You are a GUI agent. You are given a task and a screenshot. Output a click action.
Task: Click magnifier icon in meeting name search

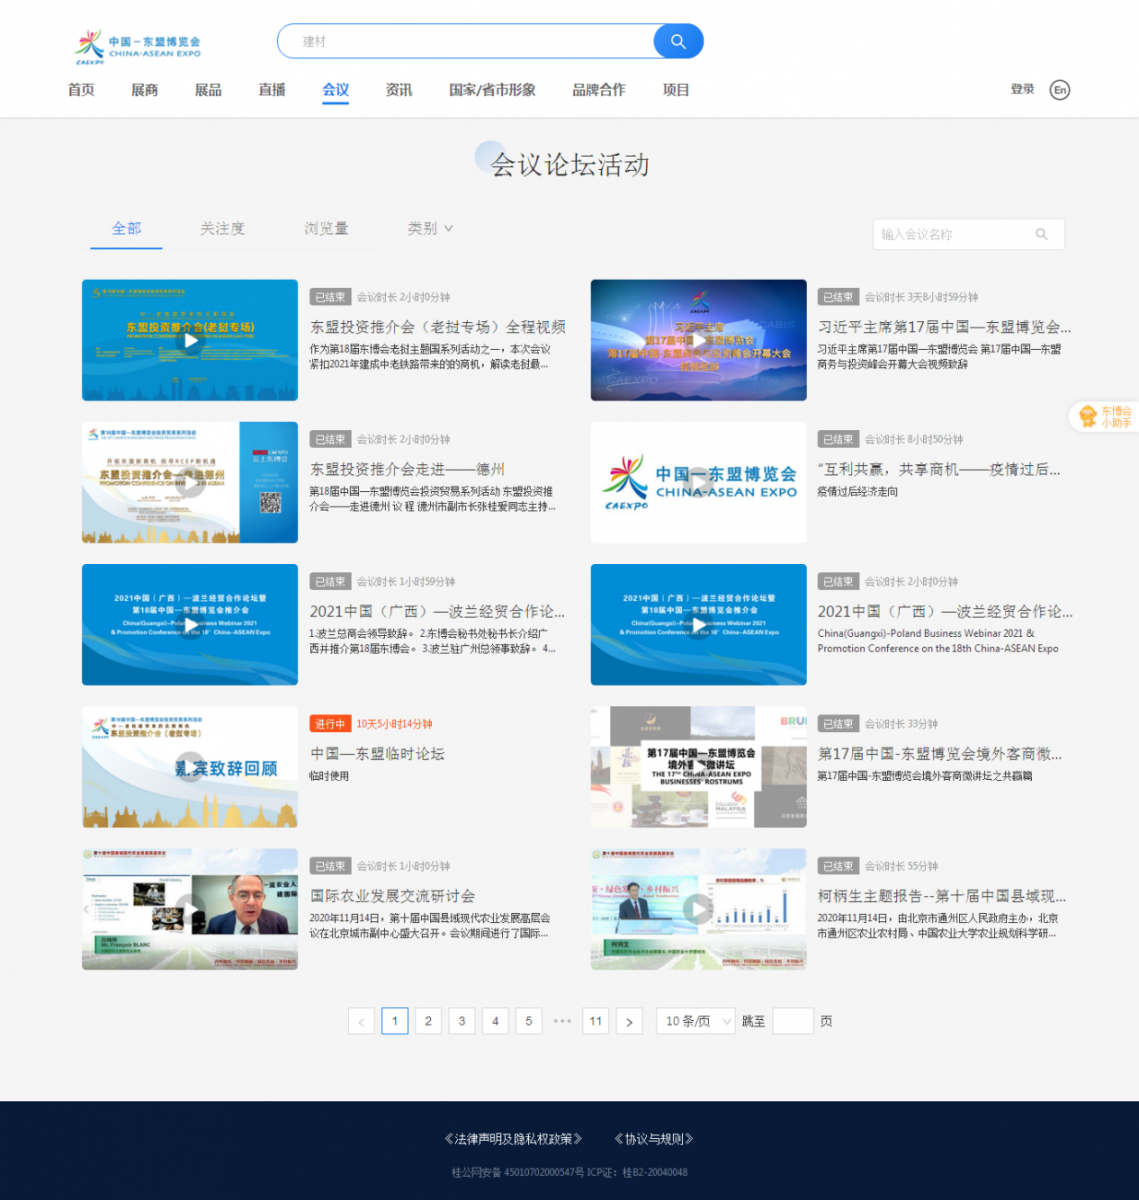pos(1041,234)
